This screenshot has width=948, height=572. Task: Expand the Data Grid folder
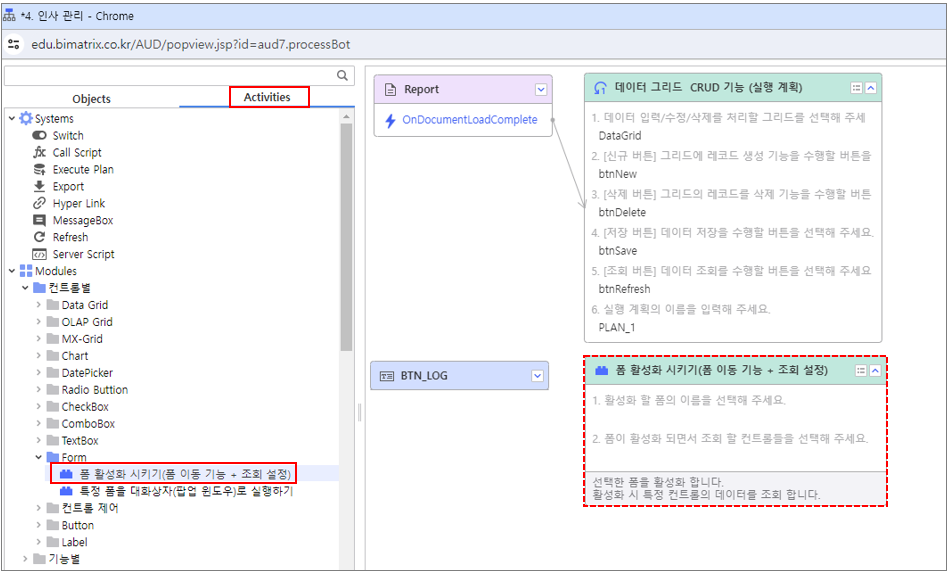point(39,306)
